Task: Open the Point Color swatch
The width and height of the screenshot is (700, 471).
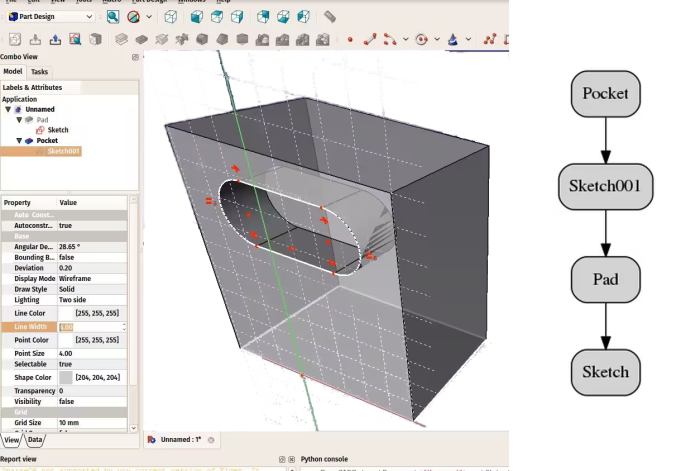Action: [66, 340]
